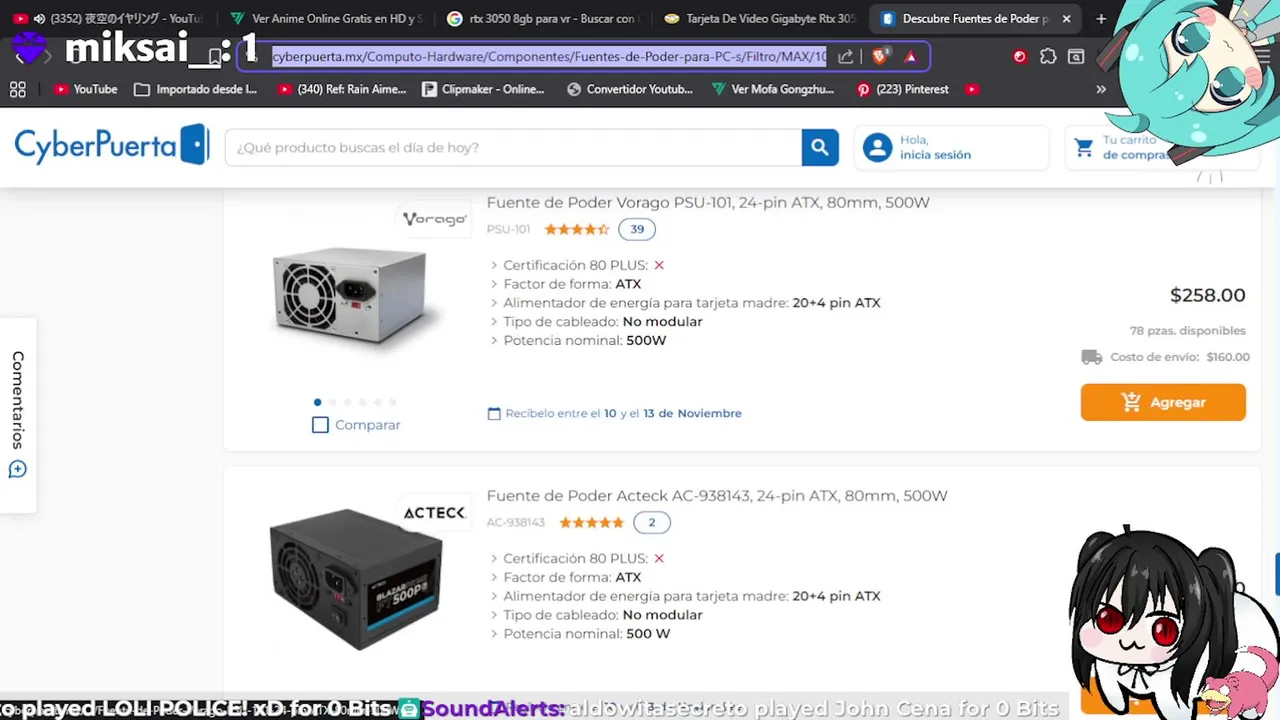Open the extensions puzzle icon
Screen dimensions: 1280x720
click(1048, 57)
